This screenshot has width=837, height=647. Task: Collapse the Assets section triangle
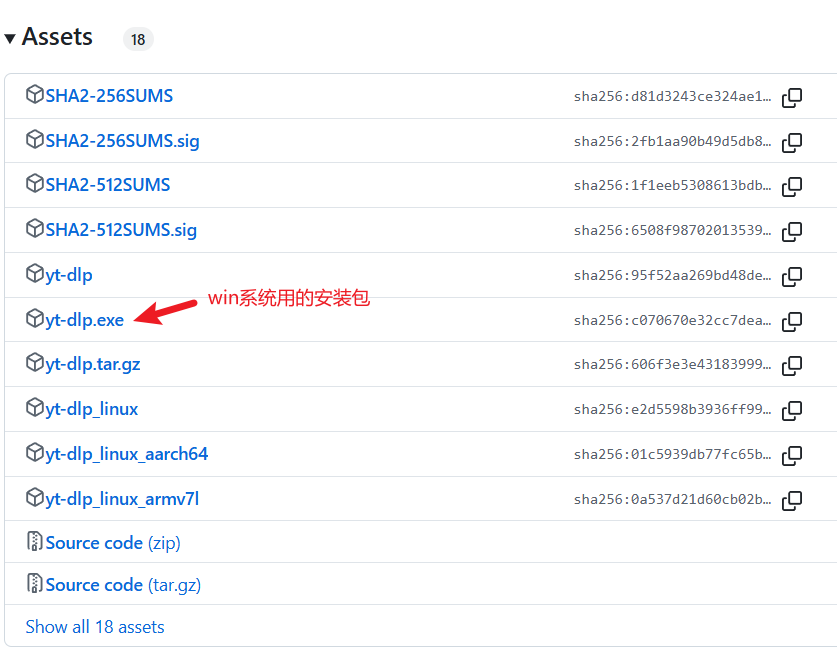click(10, 39)
